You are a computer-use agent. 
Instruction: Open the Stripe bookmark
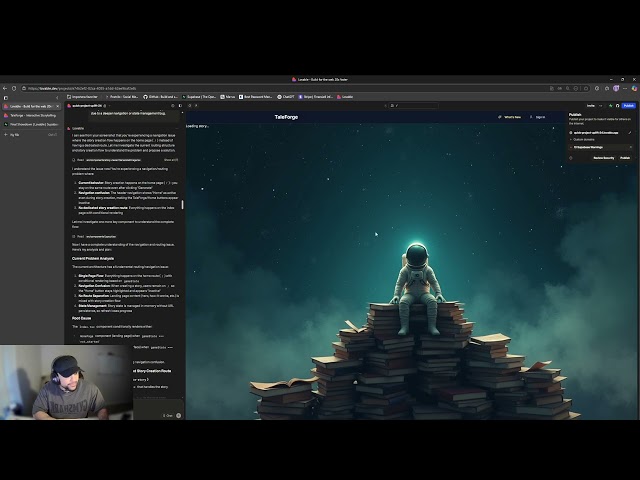[316, 97]
